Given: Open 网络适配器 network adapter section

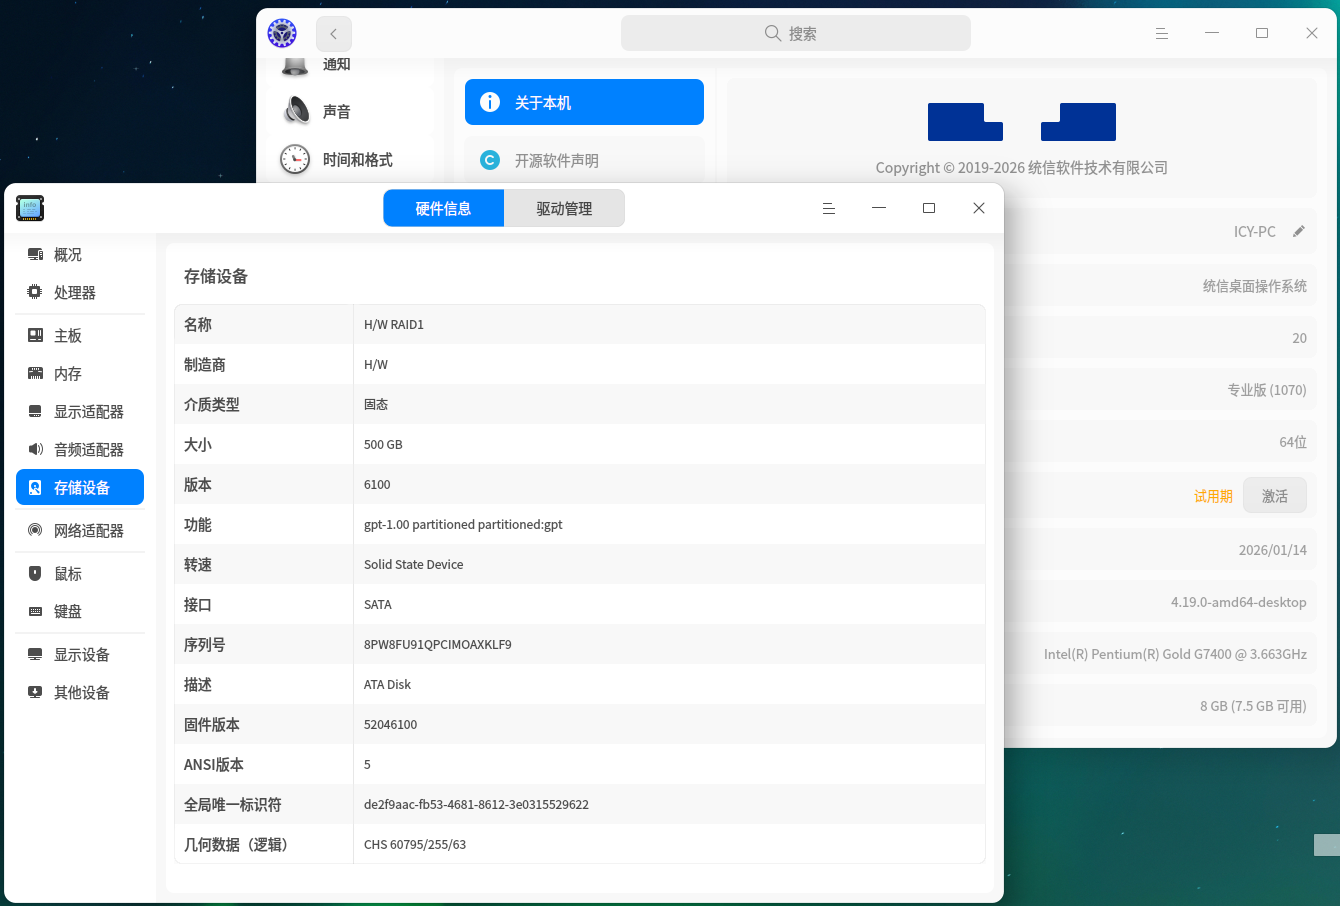Looking at the screenshot, I should [80, 531].
